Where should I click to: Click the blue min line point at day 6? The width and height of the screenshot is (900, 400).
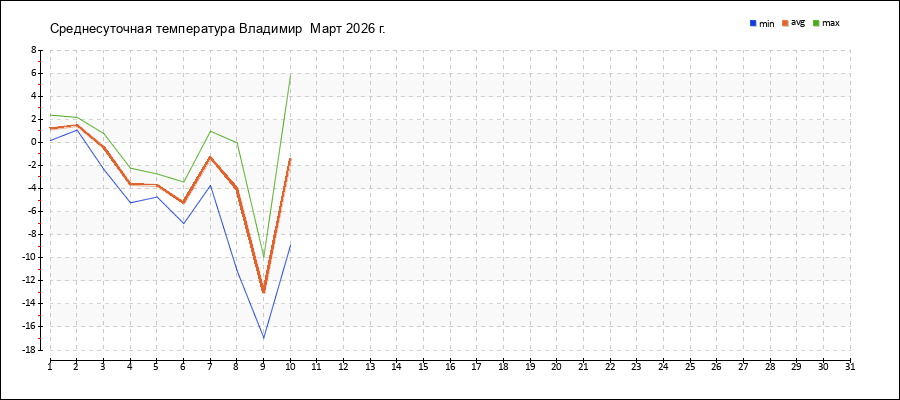click(183, 223)
